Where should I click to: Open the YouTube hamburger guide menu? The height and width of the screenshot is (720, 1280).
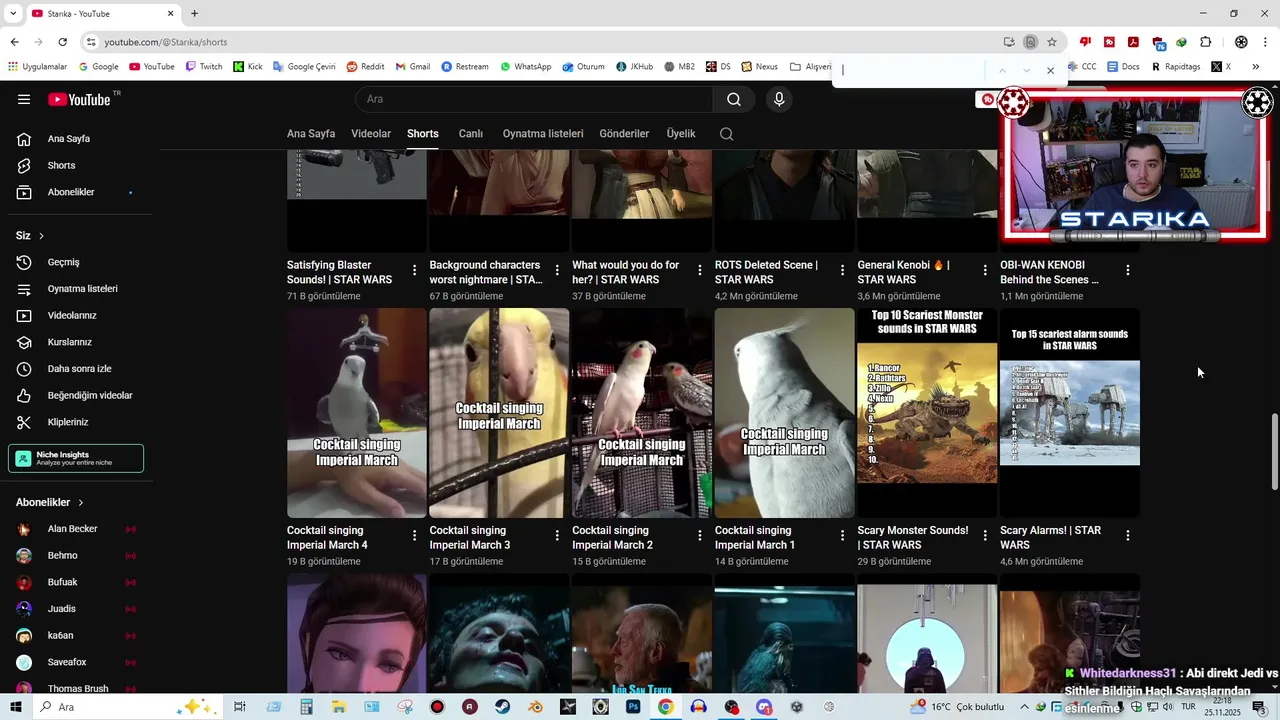pyautogui.click(x=24, y=99)
